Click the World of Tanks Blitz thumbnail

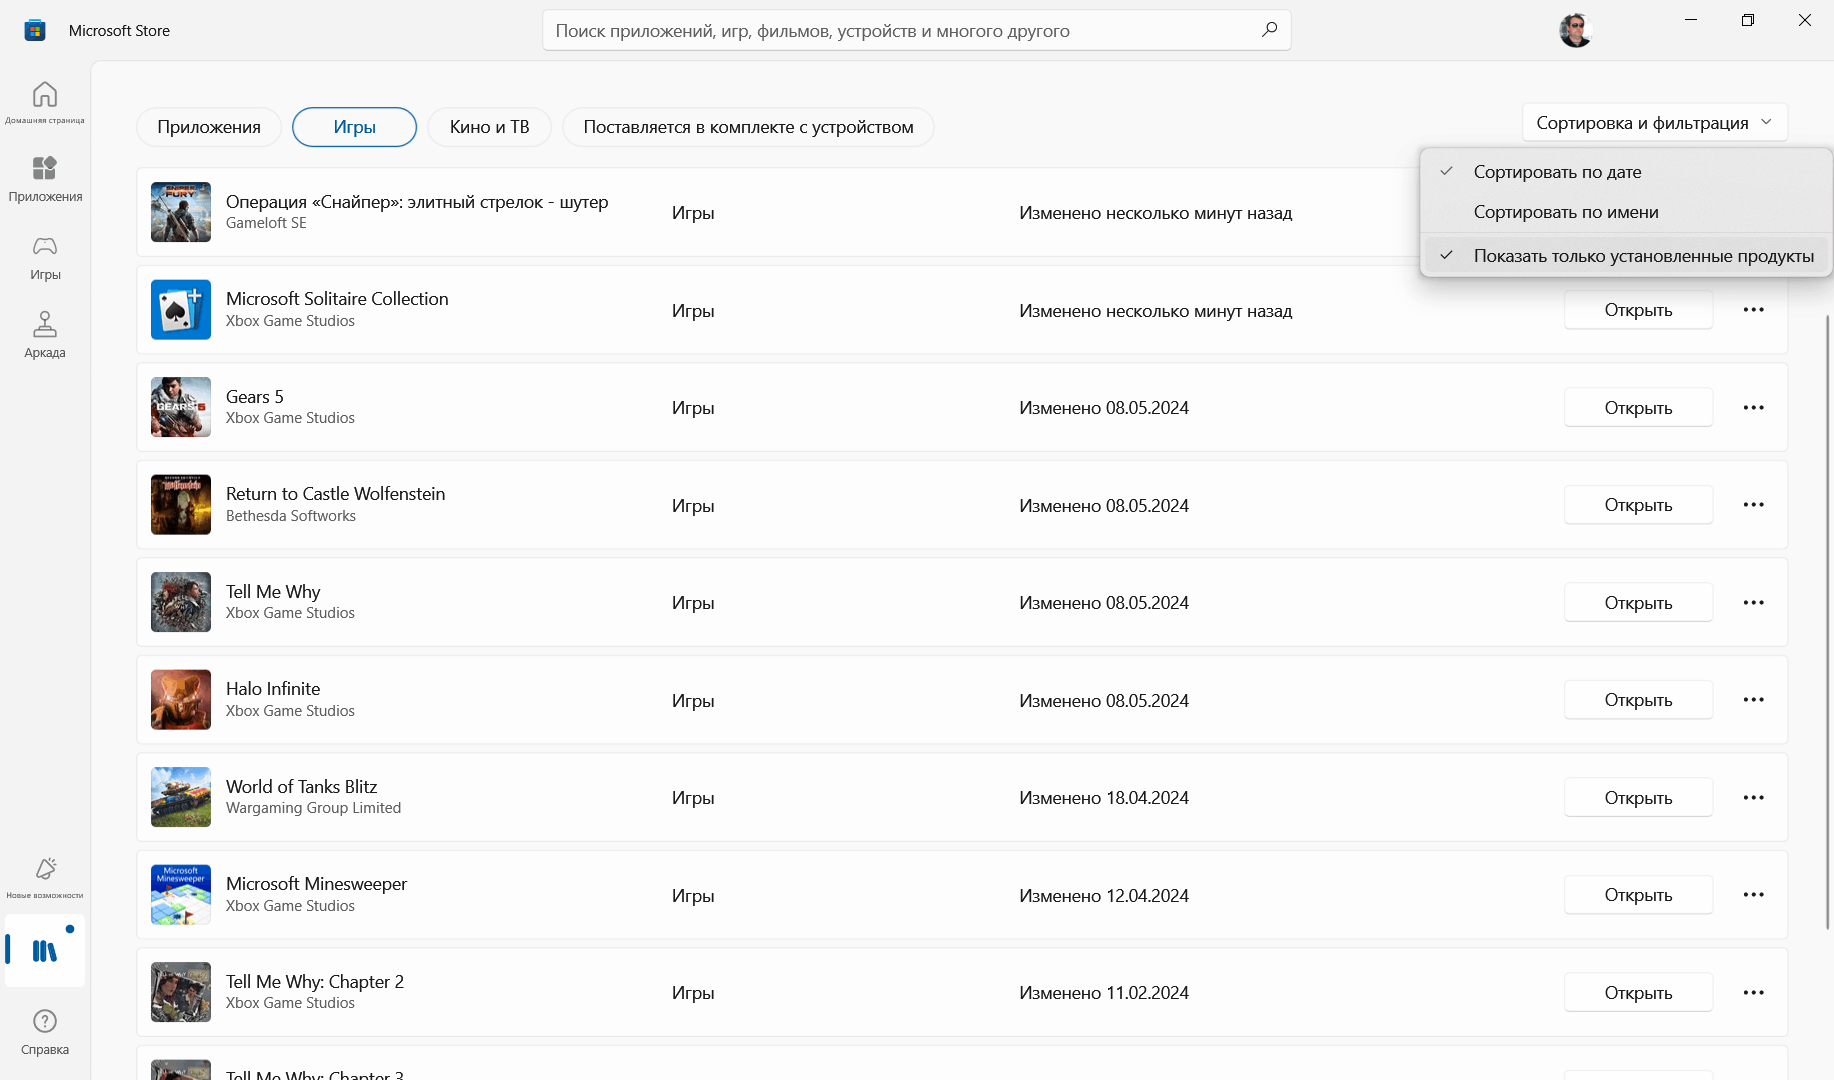tap(181, 797)
